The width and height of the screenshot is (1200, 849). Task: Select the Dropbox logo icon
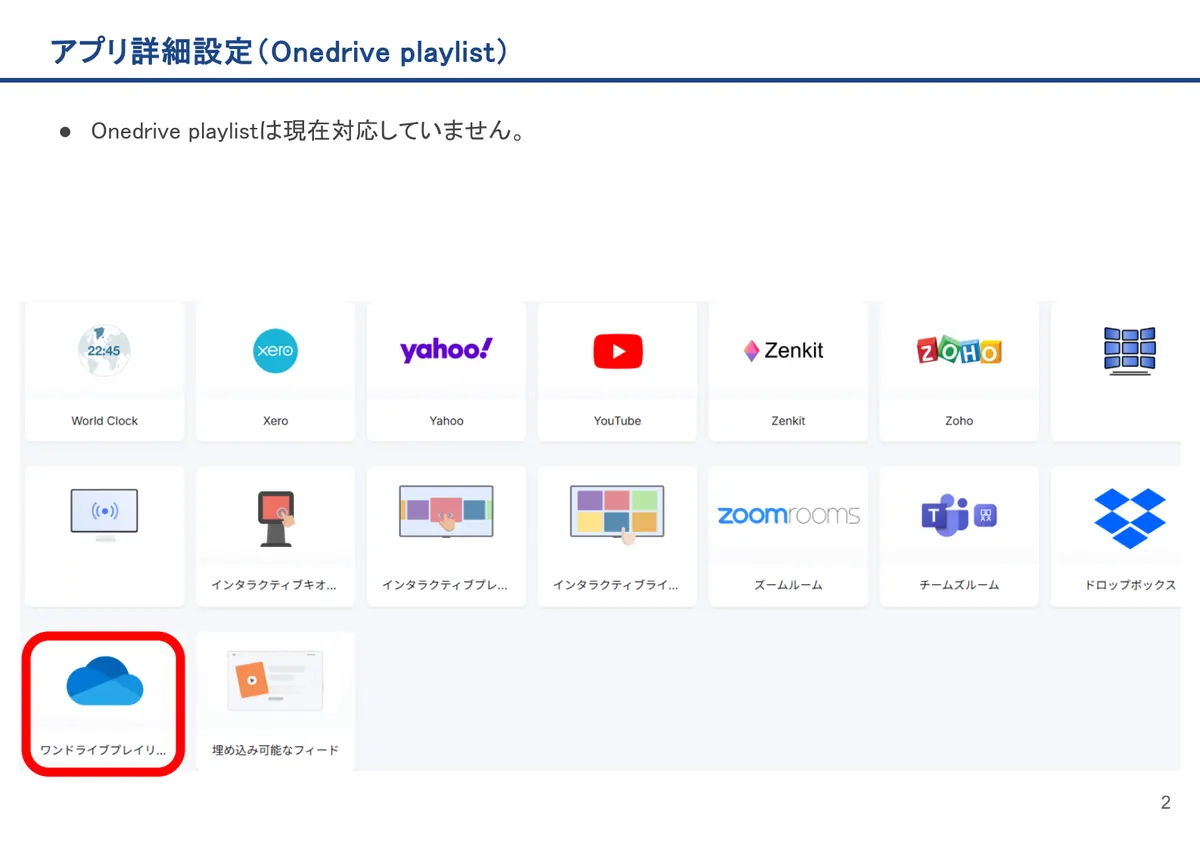point(1130,518)
